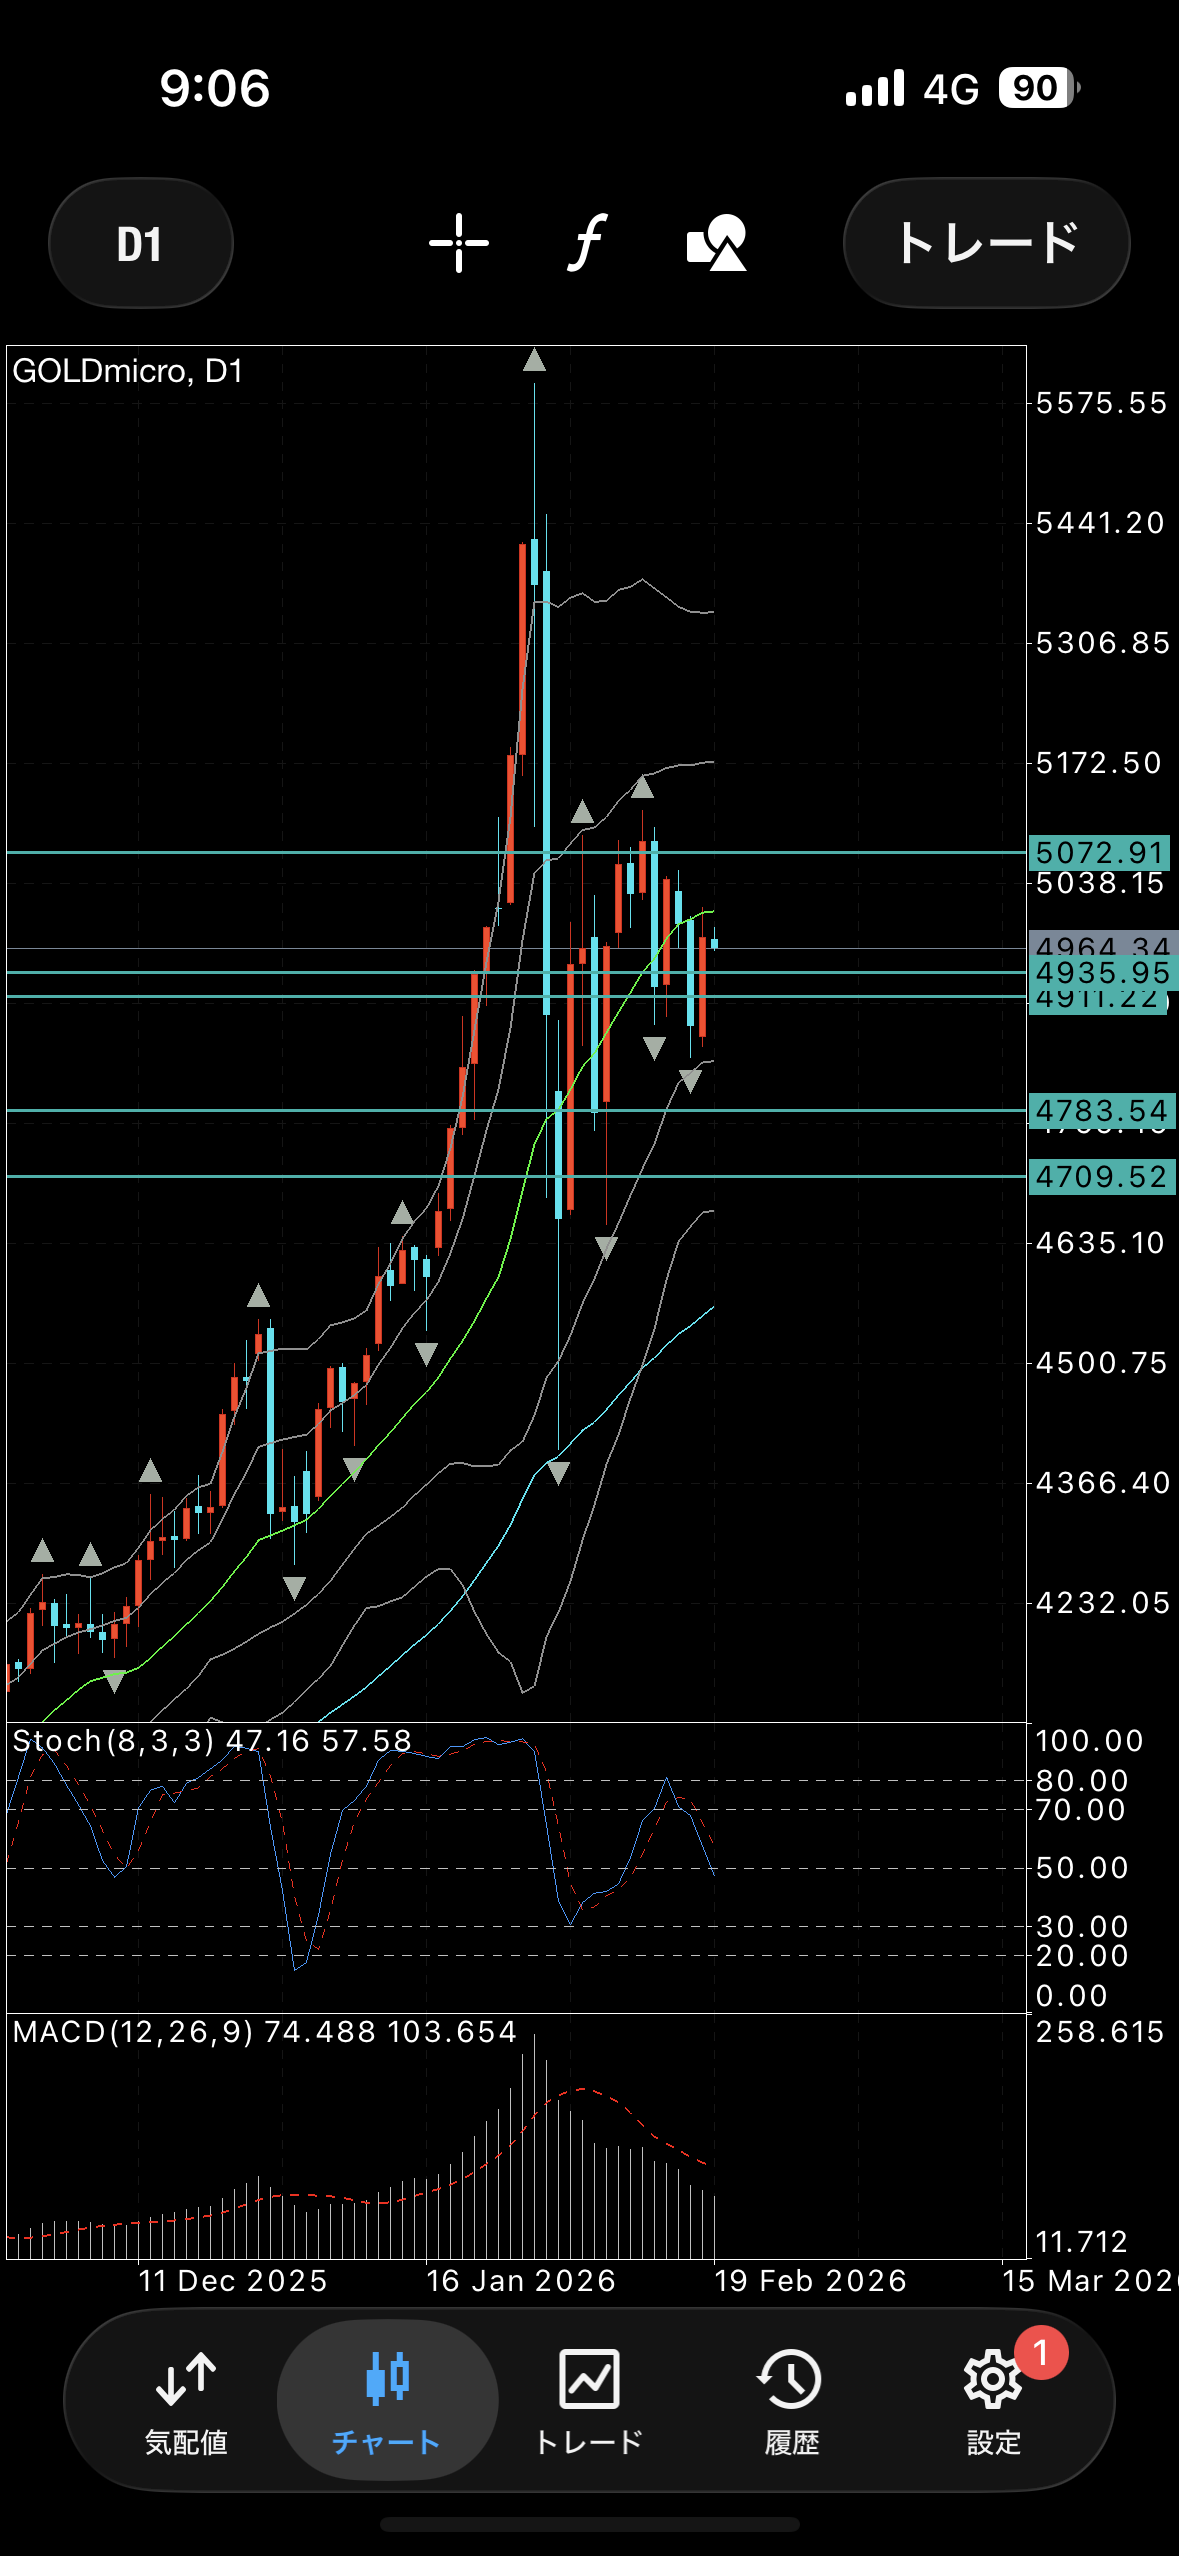Screen dimensions: 1179x2556
Task: Tap the 5306.85 price scale value
Action: [1102, 643]
